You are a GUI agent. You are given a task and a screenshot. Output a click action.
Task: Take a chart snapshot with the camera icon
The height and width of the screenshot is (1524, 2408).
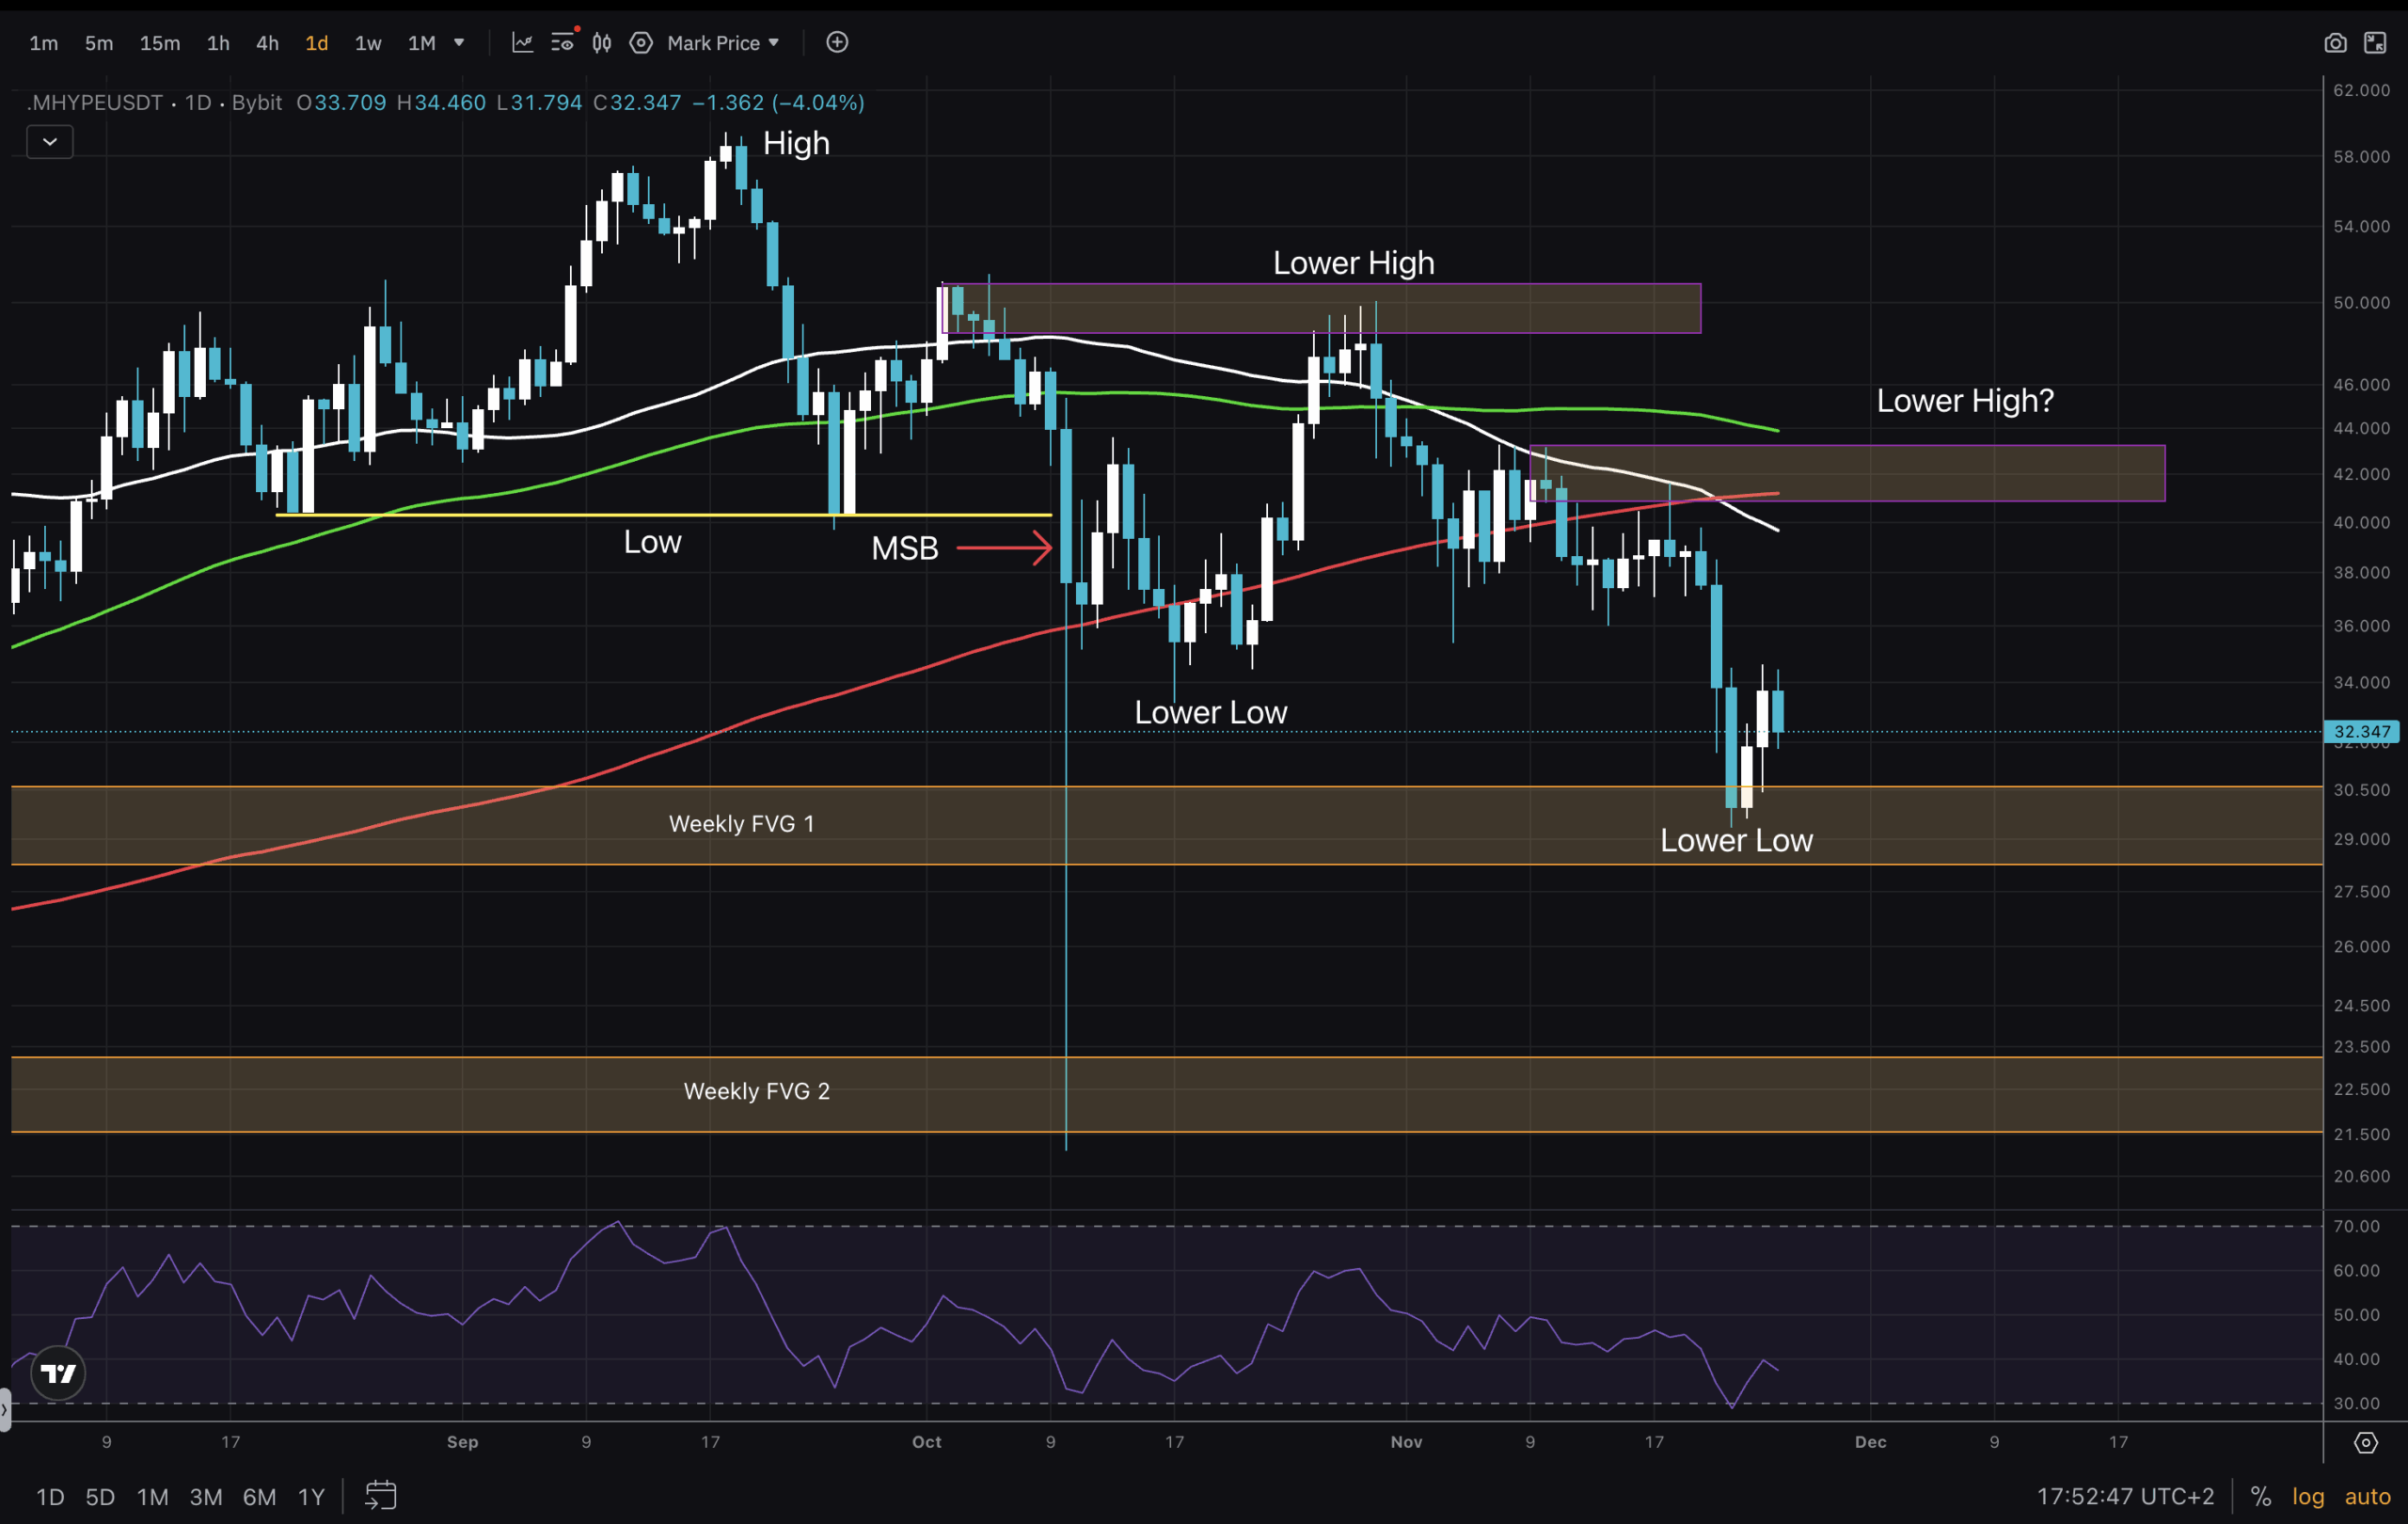2337,43
